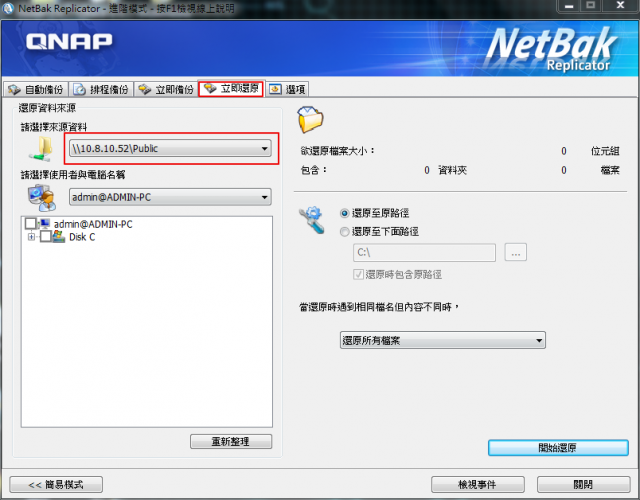Click the 立即備份 tab icon
Image resolution: width=640 pixels, height=500 pixels.
[144, 89]
